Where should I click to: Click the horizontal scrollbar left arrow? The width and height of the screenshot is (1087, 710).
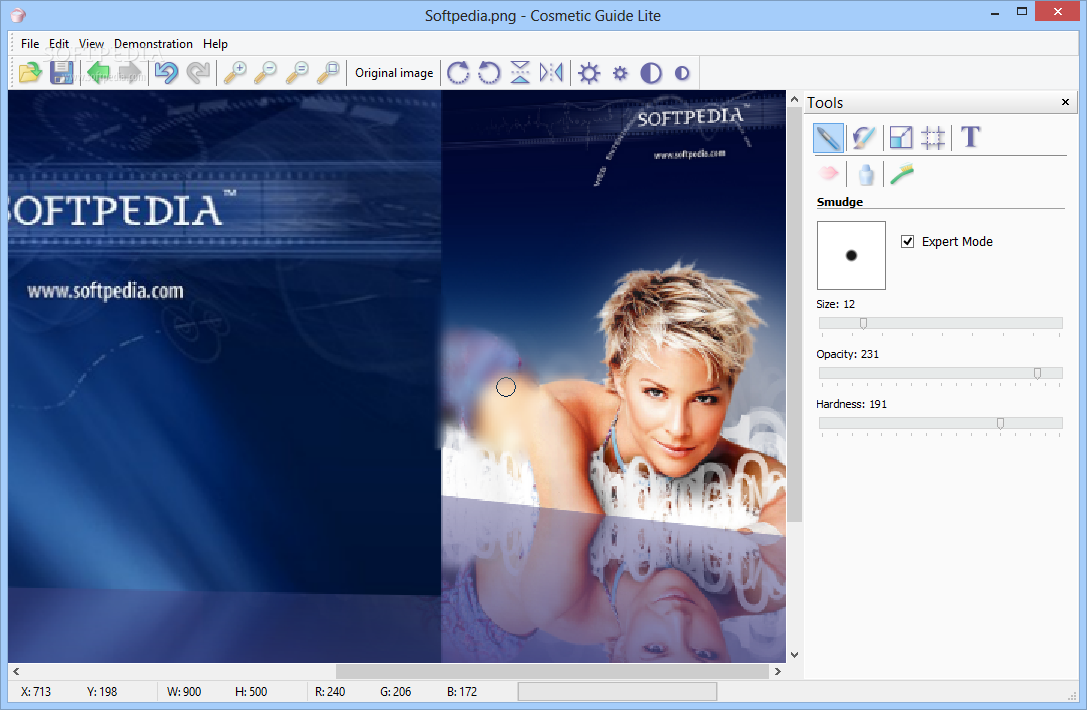pyautogui.click(x=16, y=671)
